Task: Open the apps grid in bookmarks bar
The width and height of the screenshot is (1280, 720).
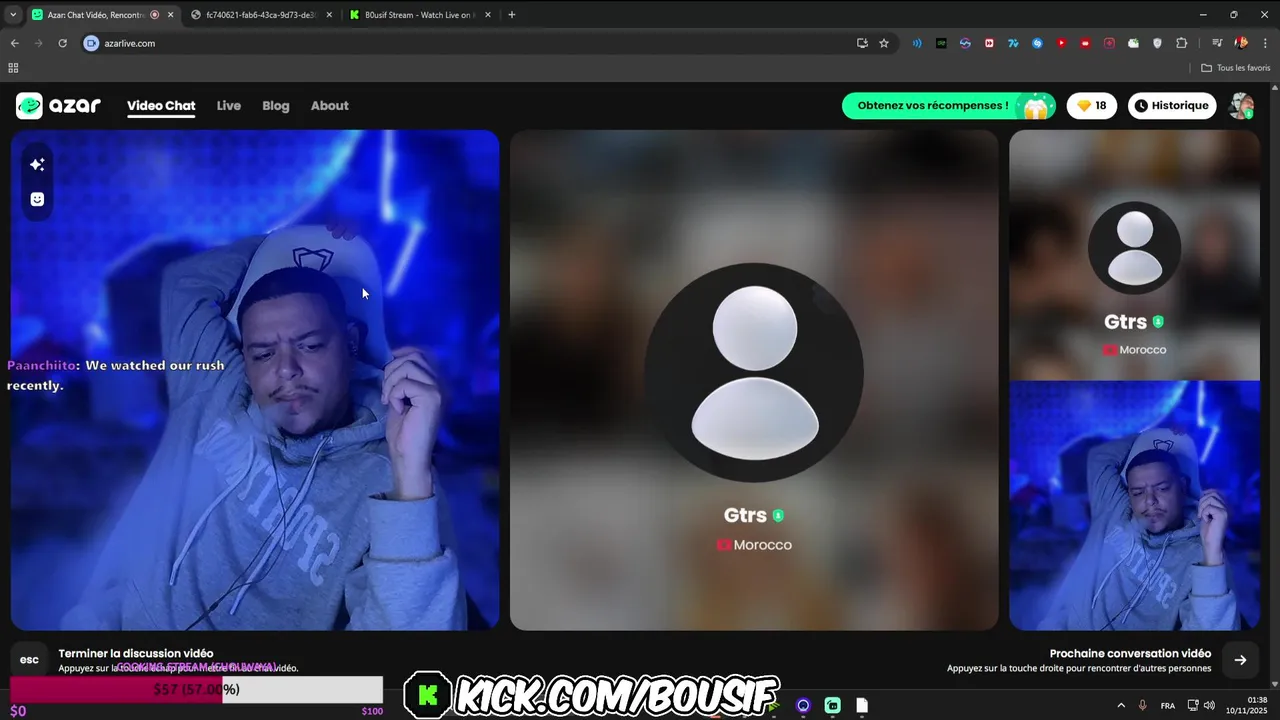Action: click(x=13, y=68)
